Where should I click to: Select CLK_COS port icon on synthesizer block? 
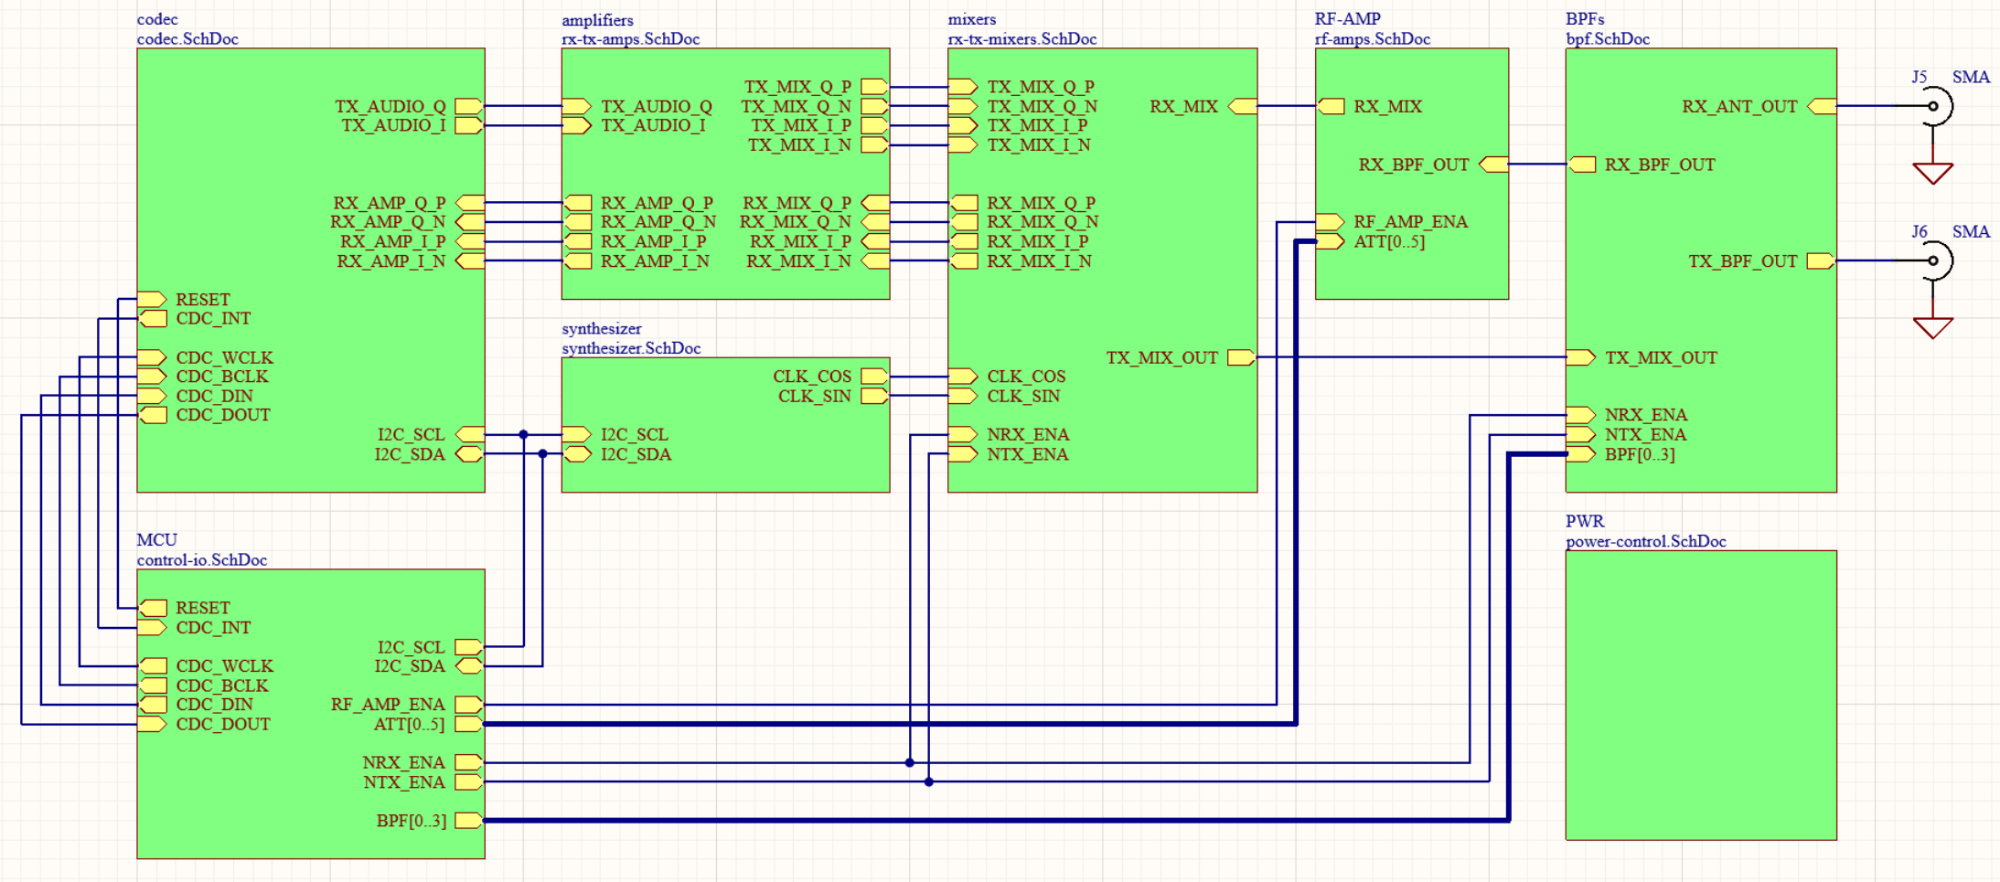click(x=874, y=377)
